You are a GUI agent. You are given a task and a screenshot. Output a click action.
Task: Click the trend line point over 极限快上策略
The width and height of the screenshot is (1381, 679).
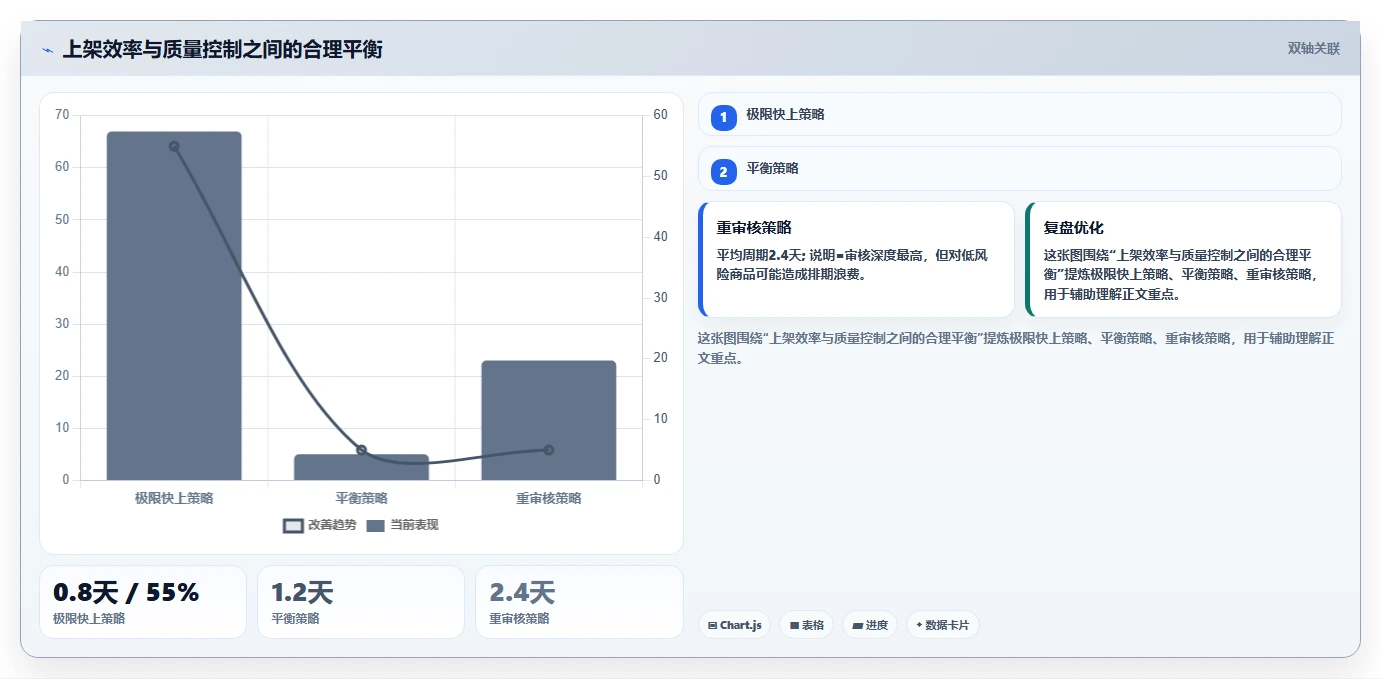pos(174,146)
